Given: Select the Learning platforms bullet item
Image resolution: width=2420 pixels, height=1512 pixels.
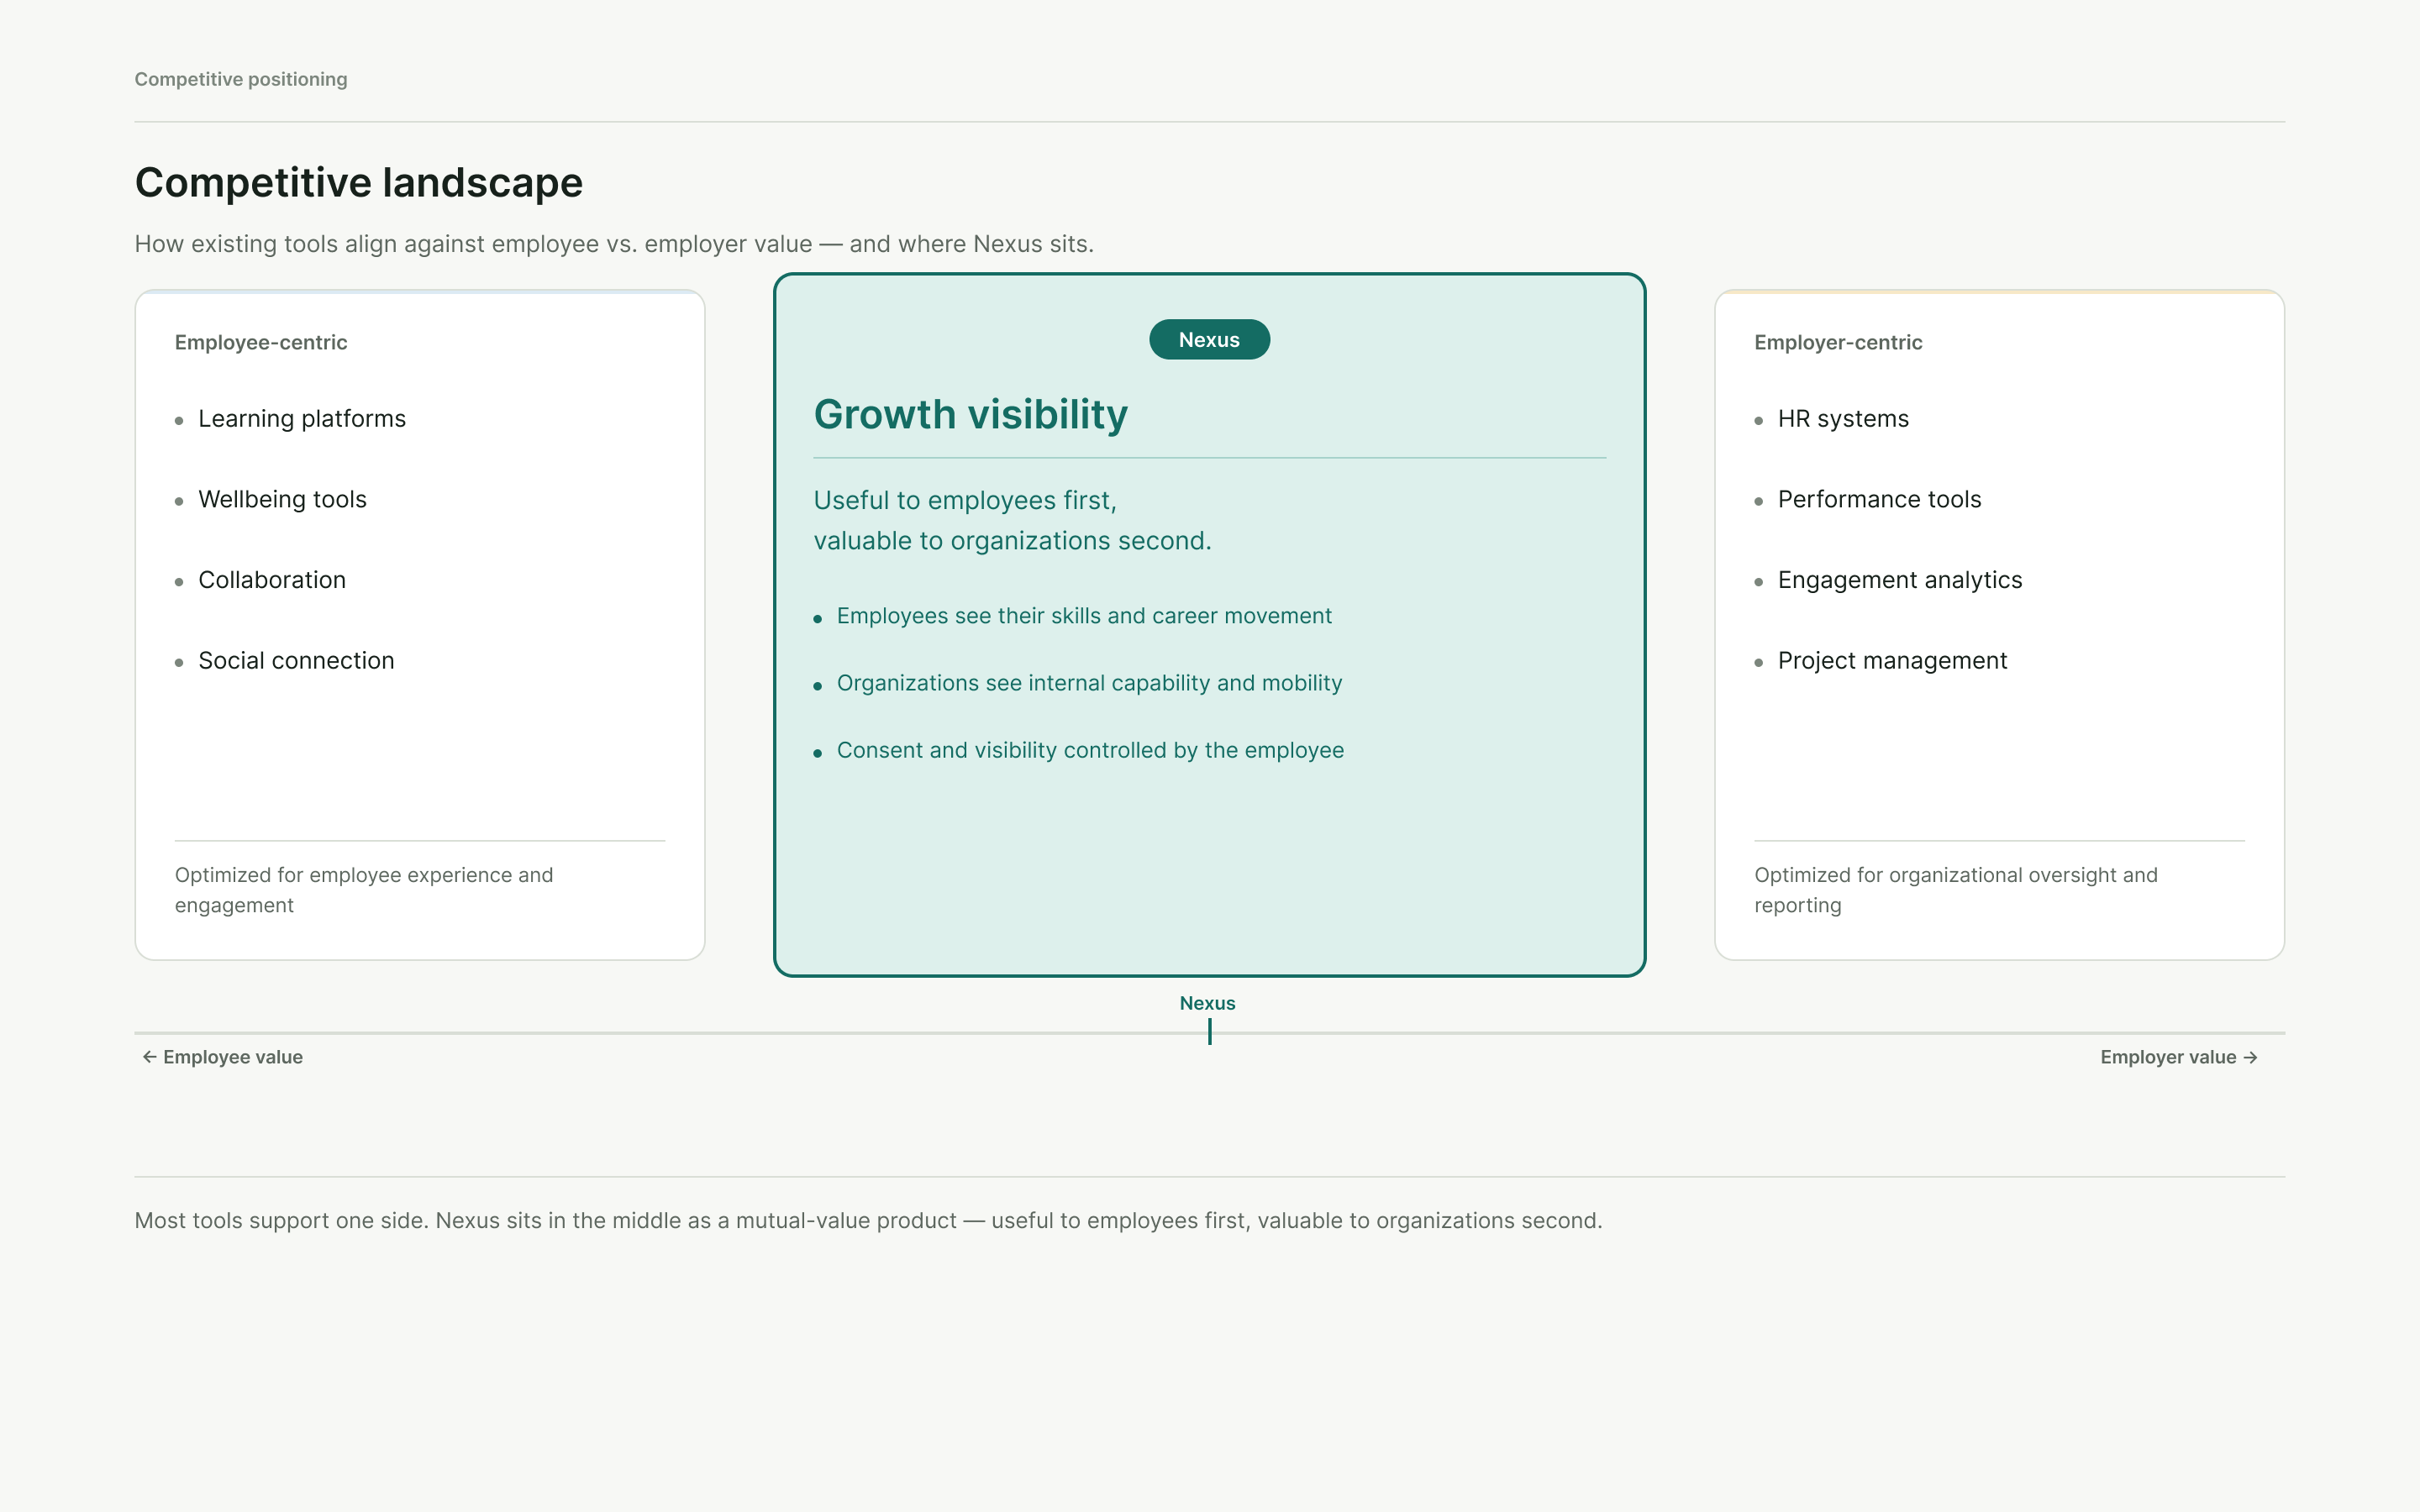Looking at the screenshot, I should (x=290, y=419).
